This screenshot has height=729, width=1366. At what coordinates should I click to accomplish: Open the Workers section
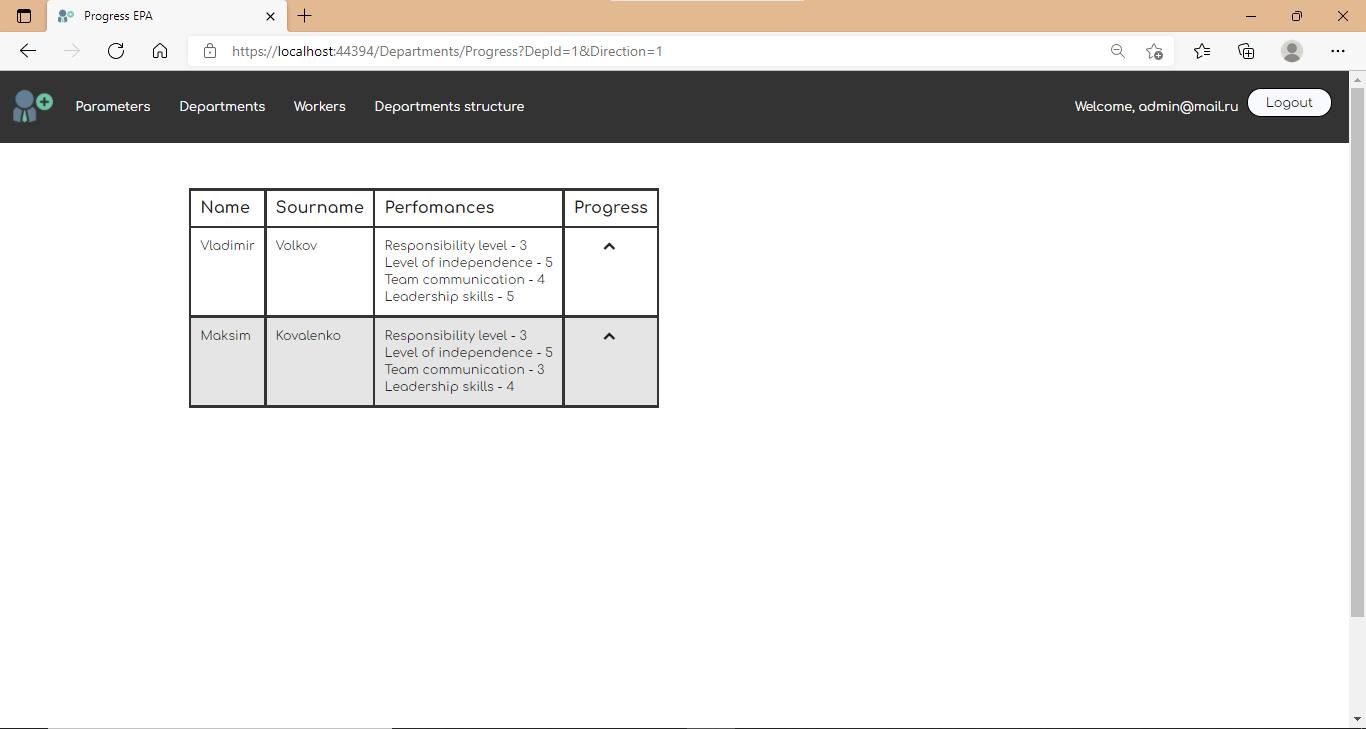(320, 106)
